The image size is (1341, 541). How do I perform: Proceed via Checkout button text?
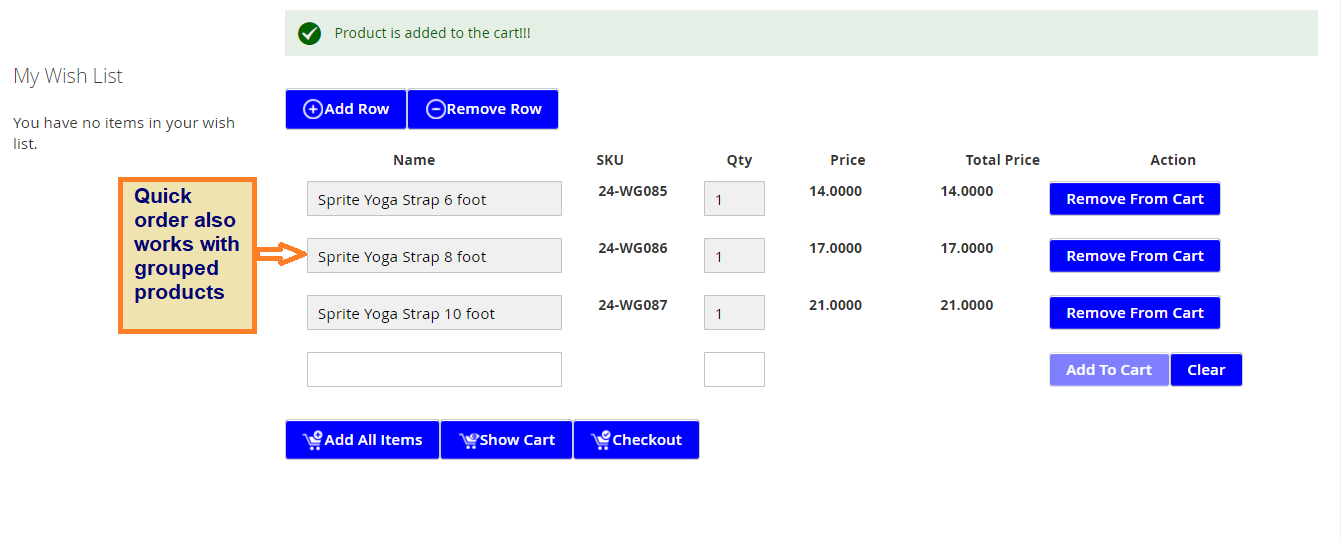(x=647, y=440)
